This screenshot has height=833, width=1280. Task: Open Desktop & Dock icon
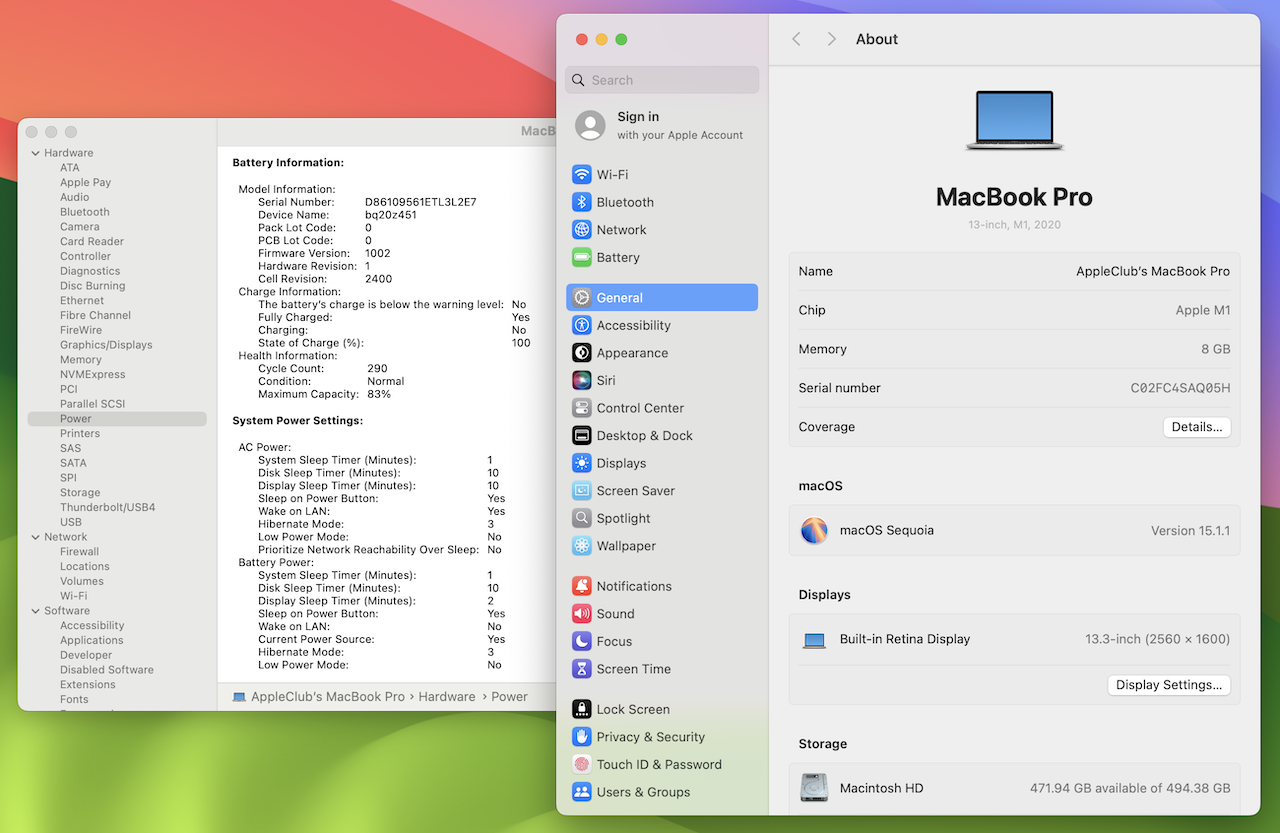click(582, 435)
